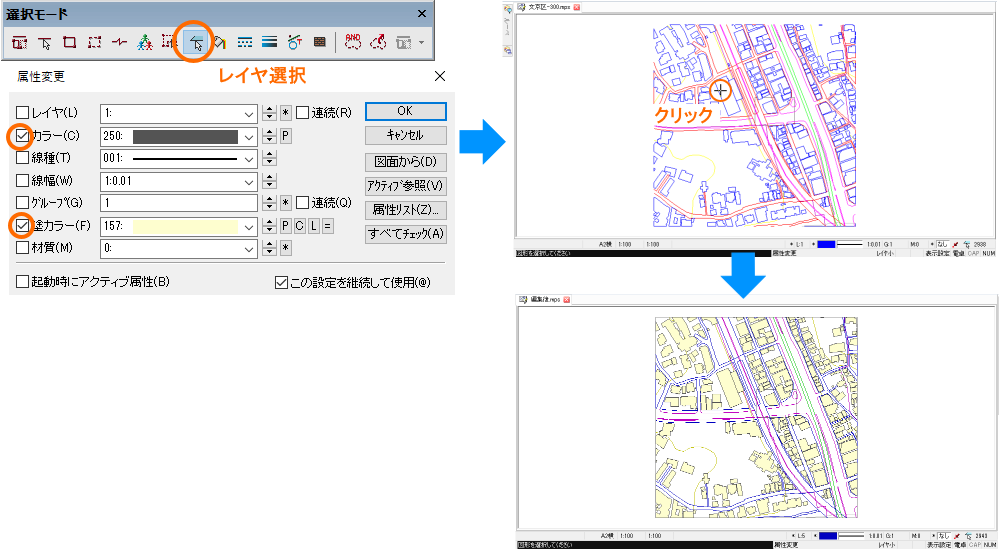Screen dimensions: 1000x550
Task: Uncheck この設定を継続して使用(@) checkbox
Action: 281,282
